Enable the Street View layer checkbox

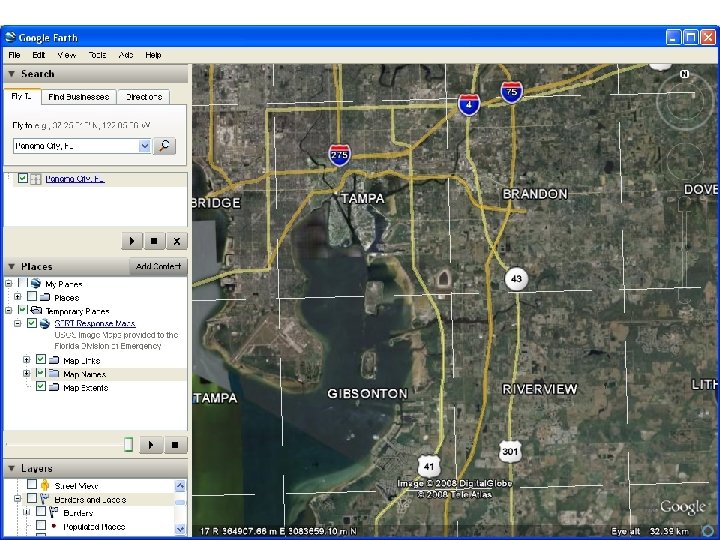tap(32, 484)
